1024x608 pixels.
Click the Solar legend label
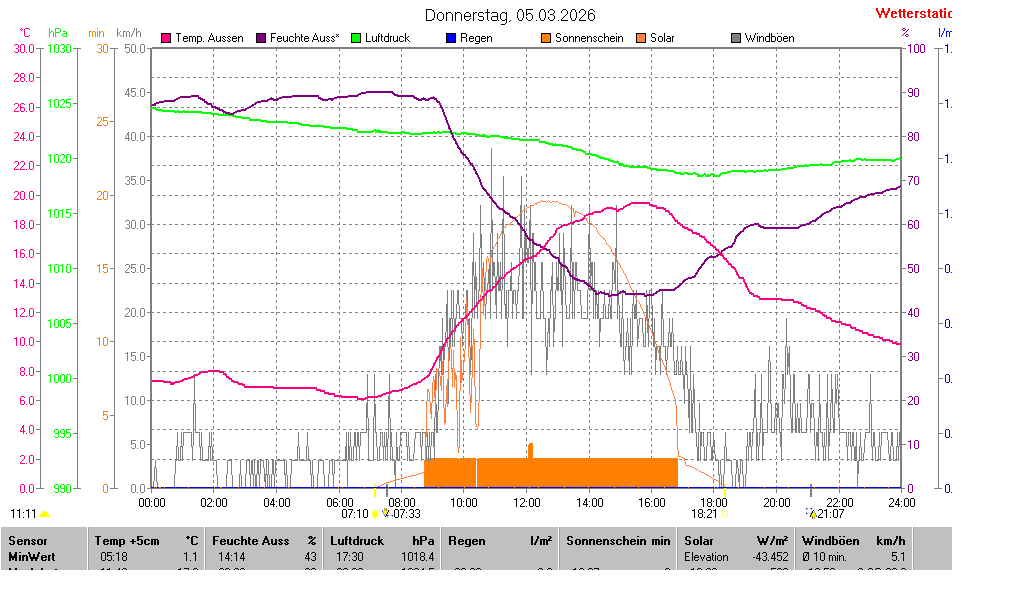pos(662,38)
